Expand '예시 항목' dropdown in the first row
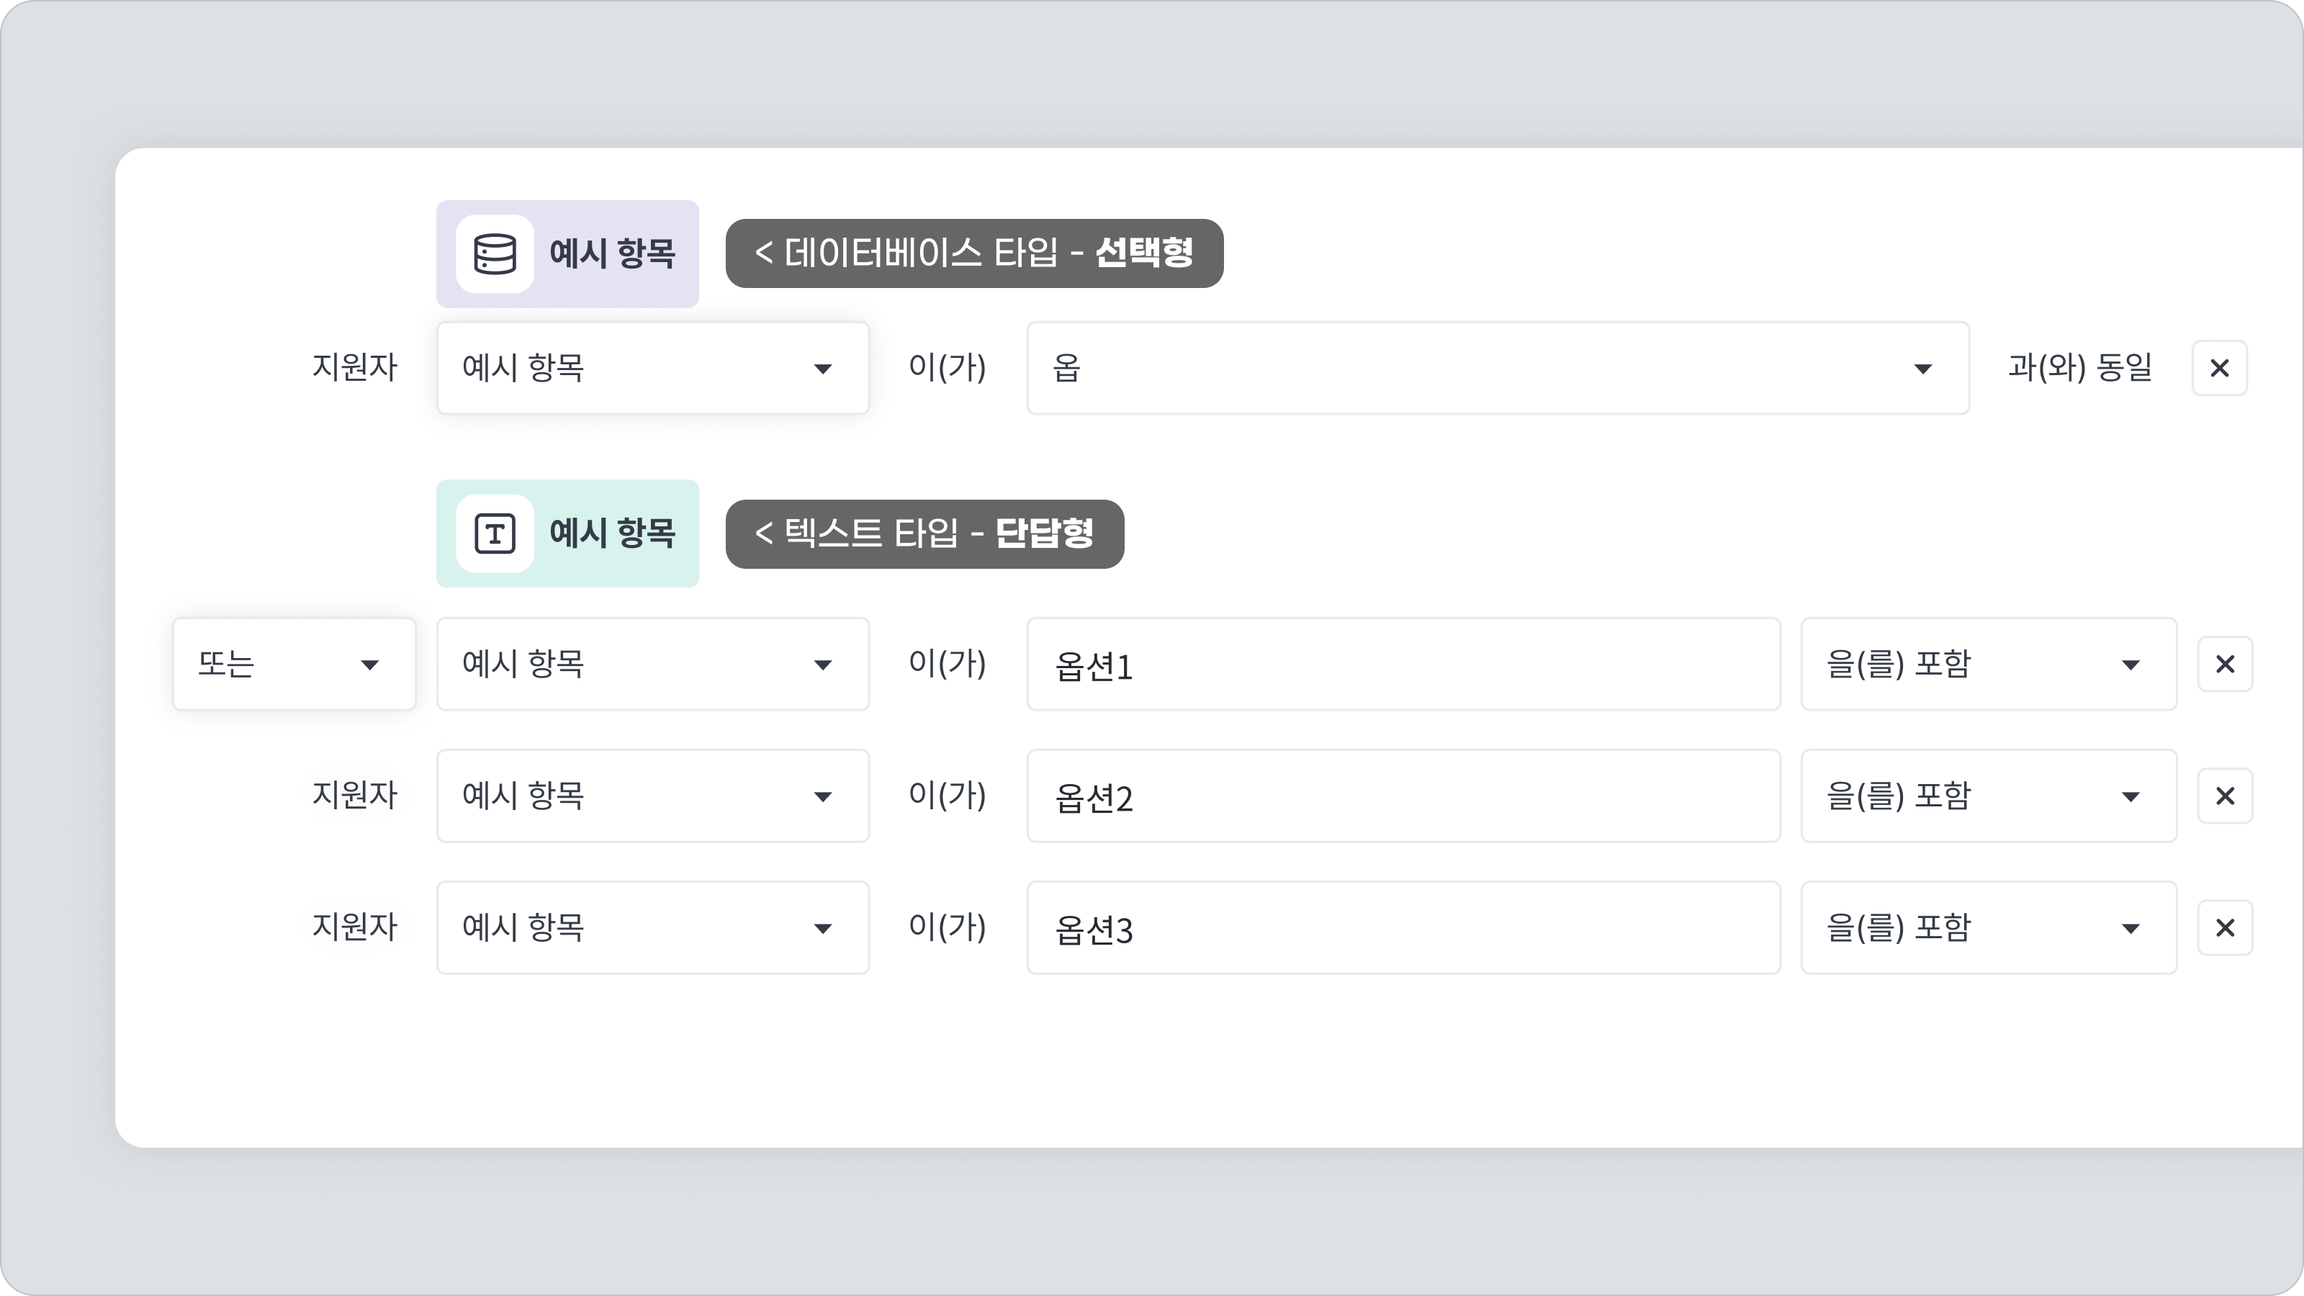Viewport: 2304px width, 1296px height. pyautogui.click(x=652, y=368)
